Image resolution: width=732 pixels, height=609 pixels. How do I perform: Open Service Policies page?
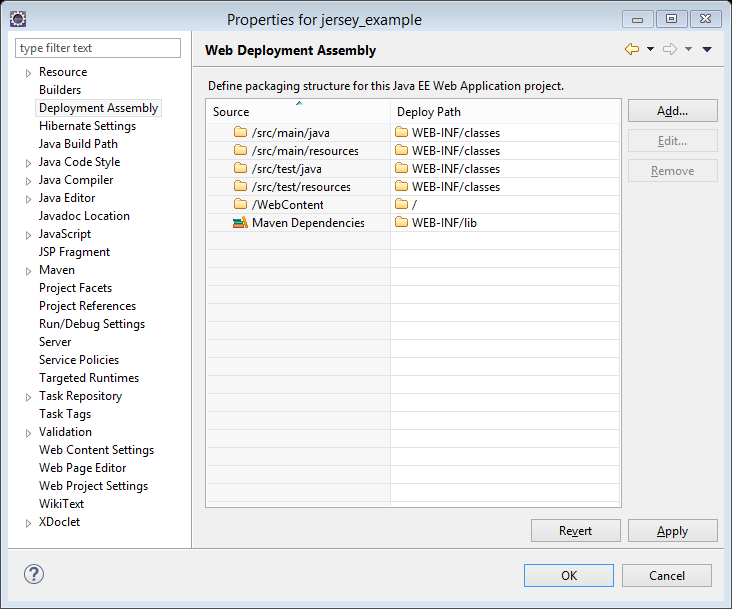point(79,360)
